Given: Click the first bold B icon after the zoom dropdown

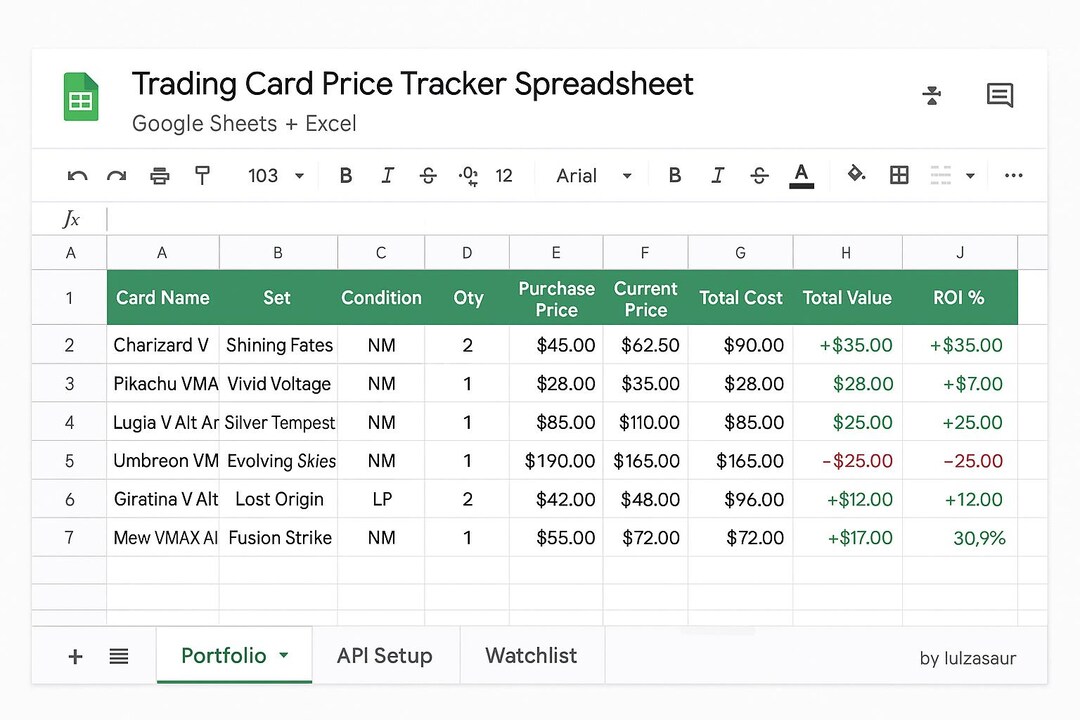Looking at the screenshot, I should [x=346, y=176].
